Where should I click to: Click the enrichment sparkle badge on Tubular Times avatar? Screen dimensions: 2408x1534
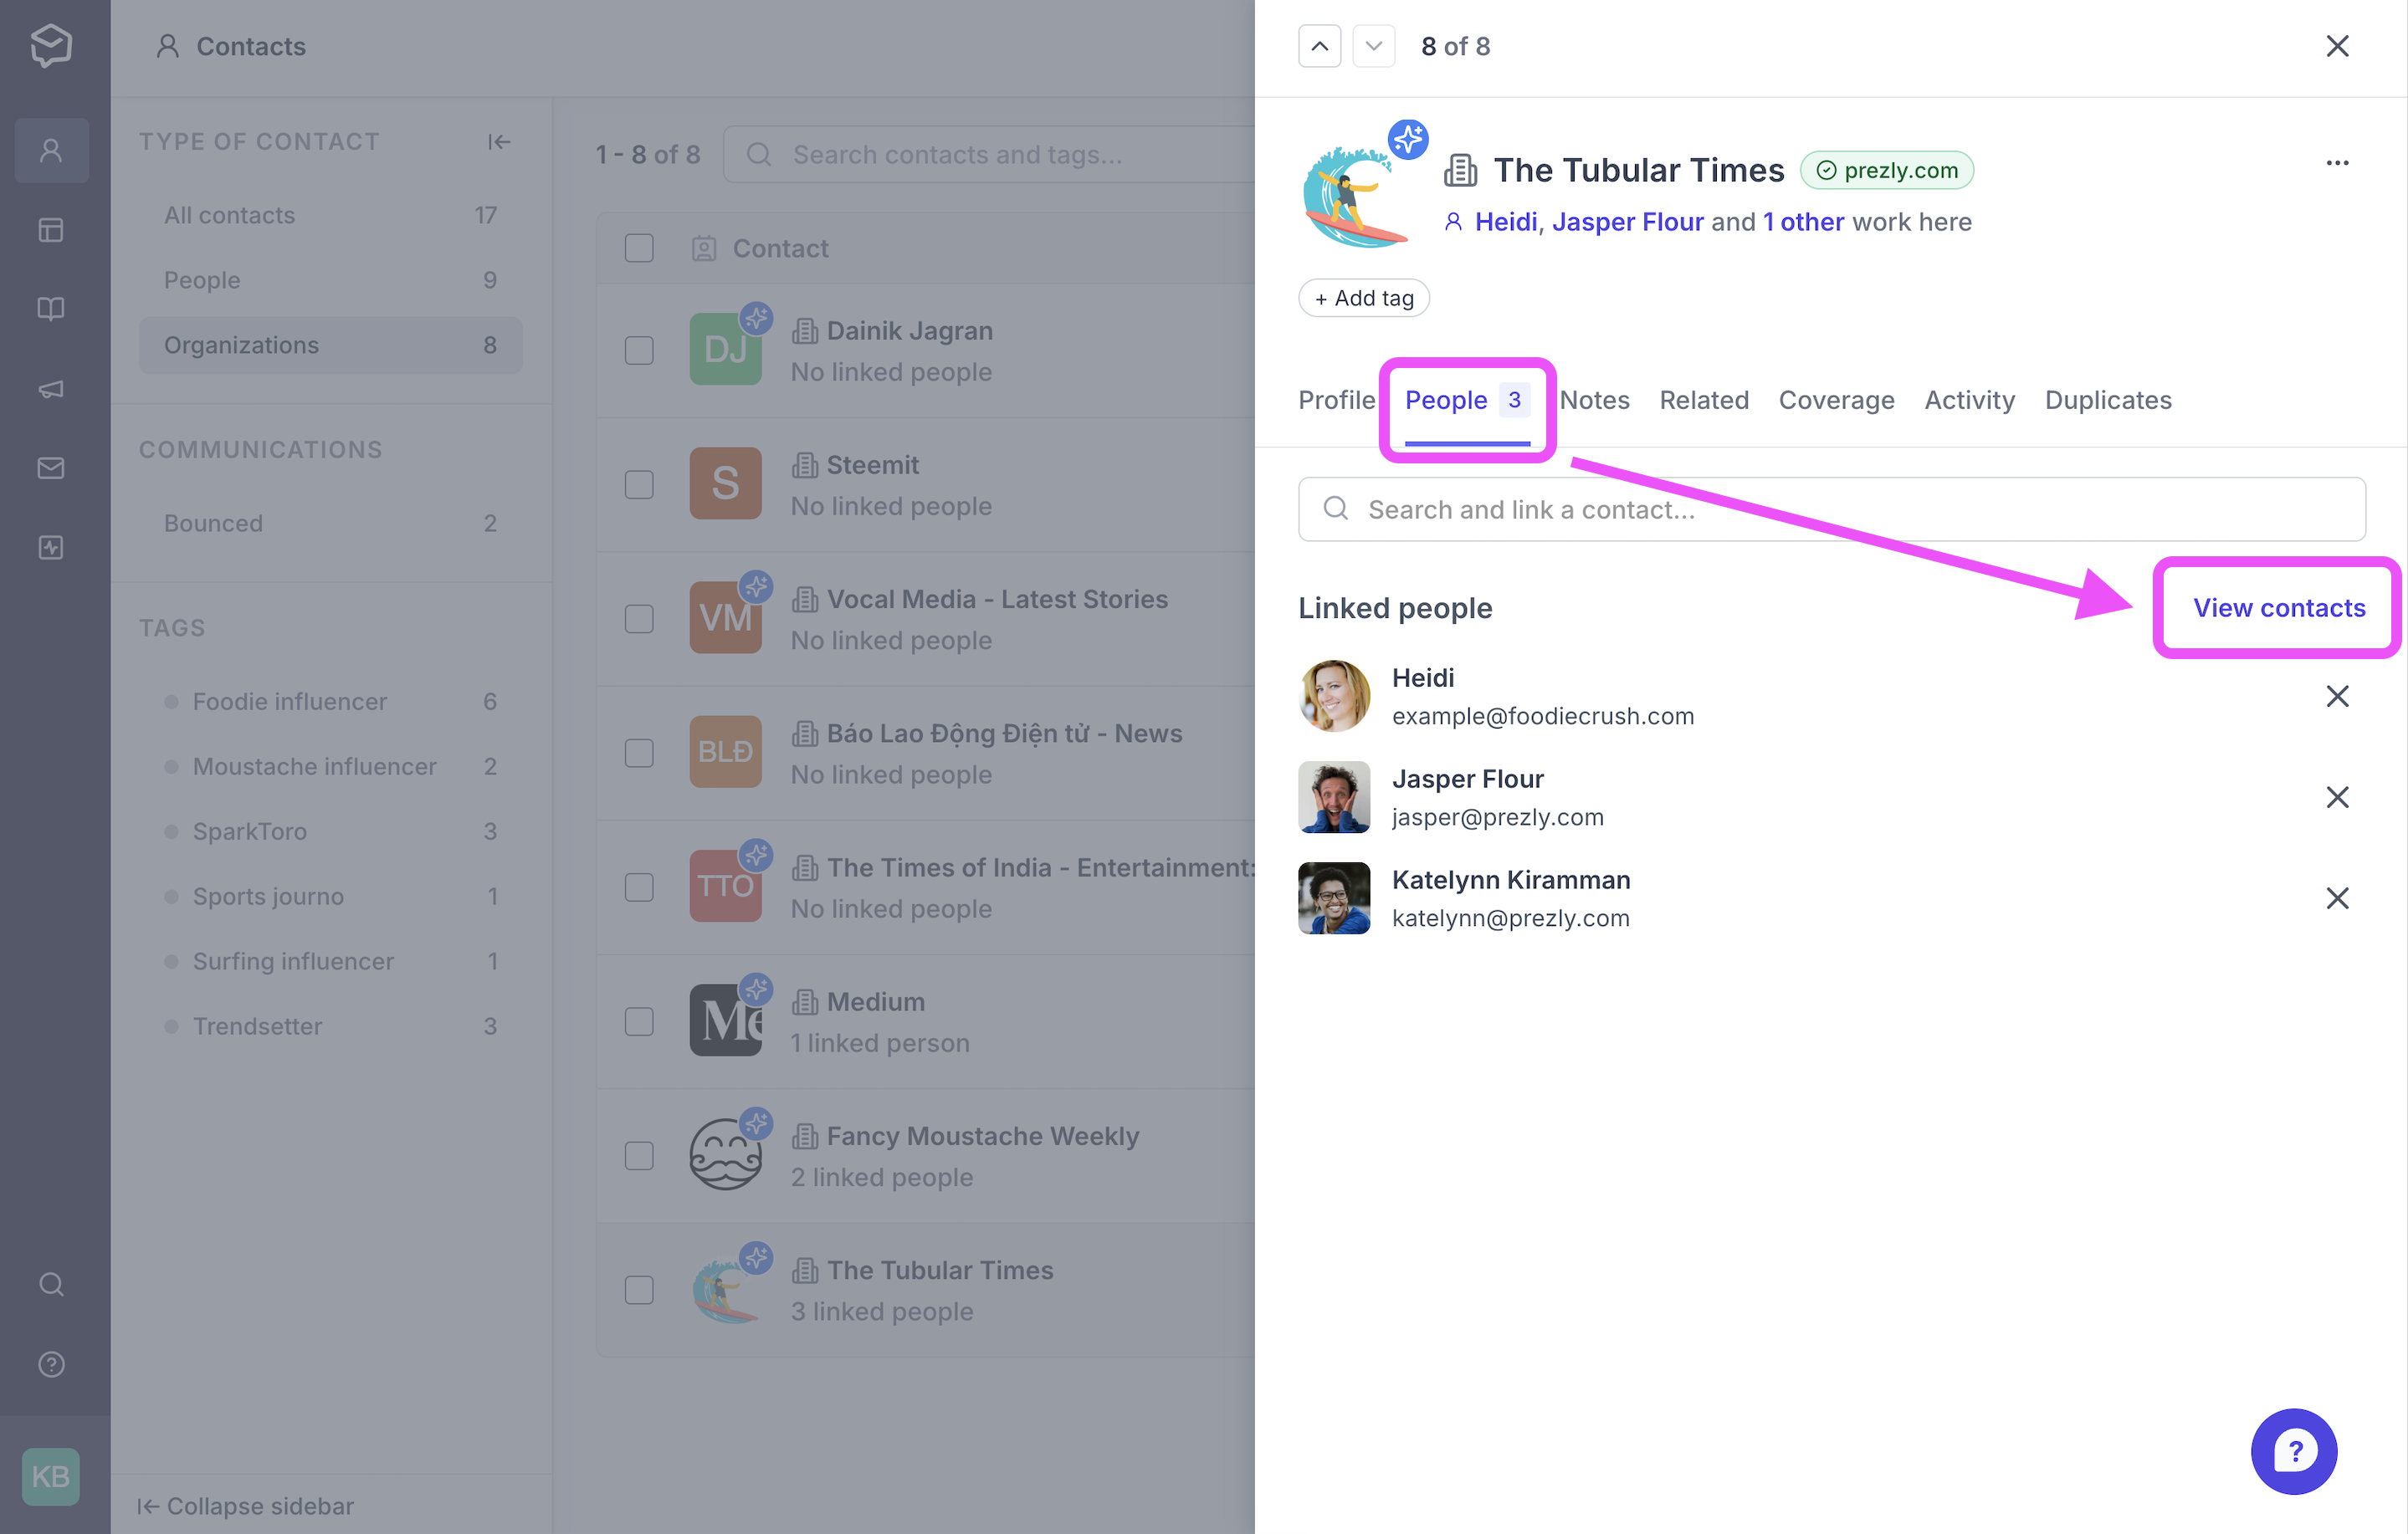pos(1408,139)
